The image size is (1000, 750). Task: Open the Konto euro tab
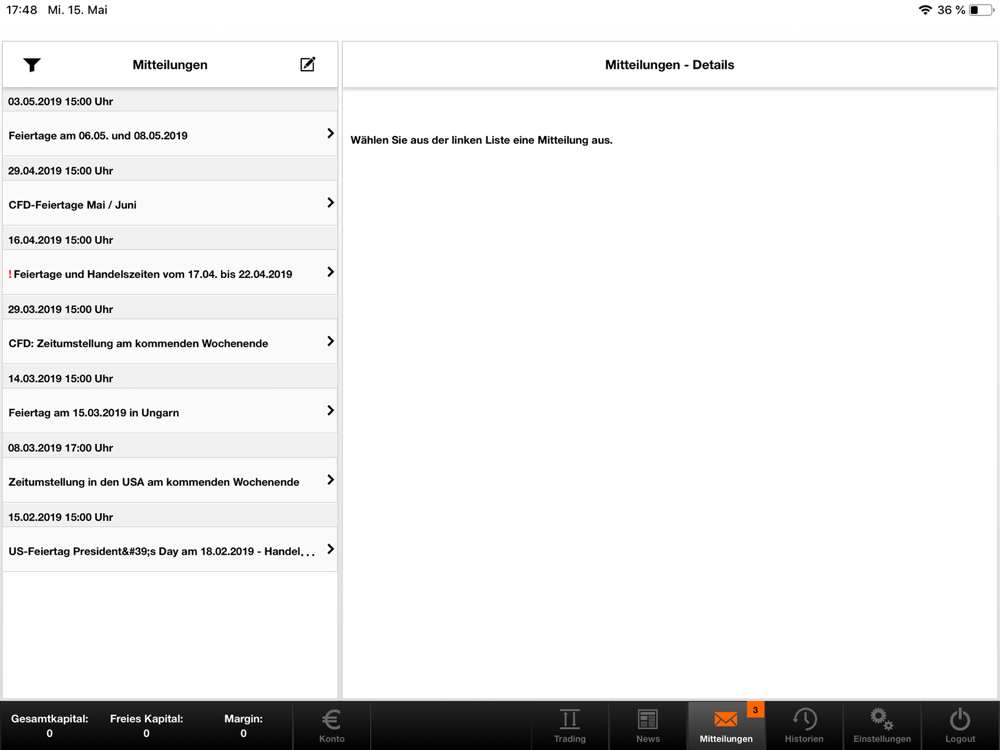point(332,726)
